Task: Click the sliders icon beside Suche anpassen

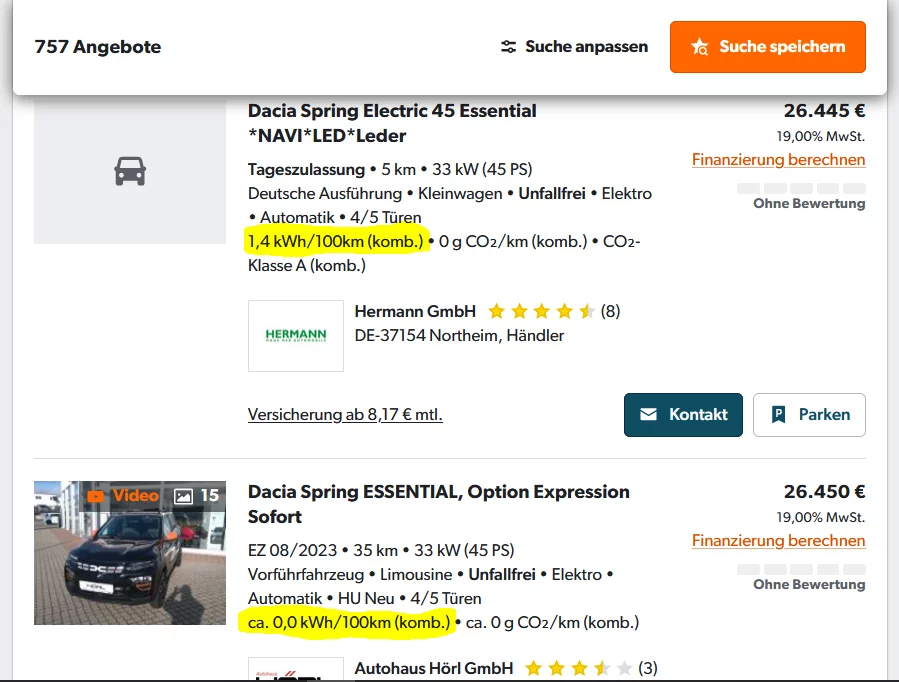Action: [x=509, y=46]
